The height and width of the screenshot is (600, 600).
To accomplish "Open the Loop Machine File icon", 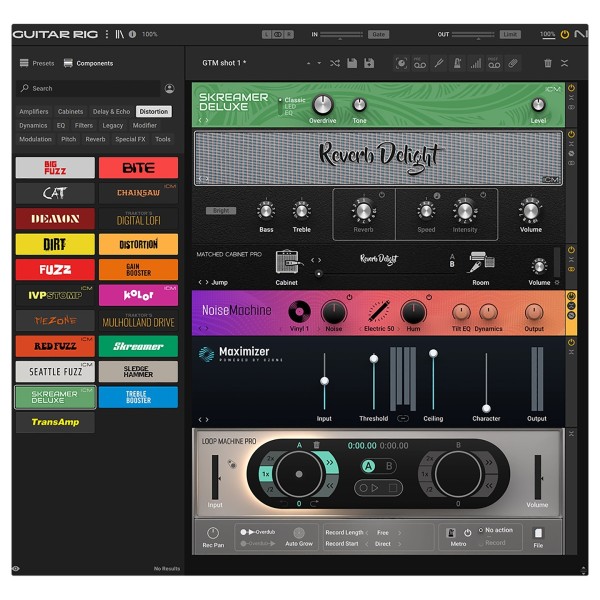I will pos(538,533).
